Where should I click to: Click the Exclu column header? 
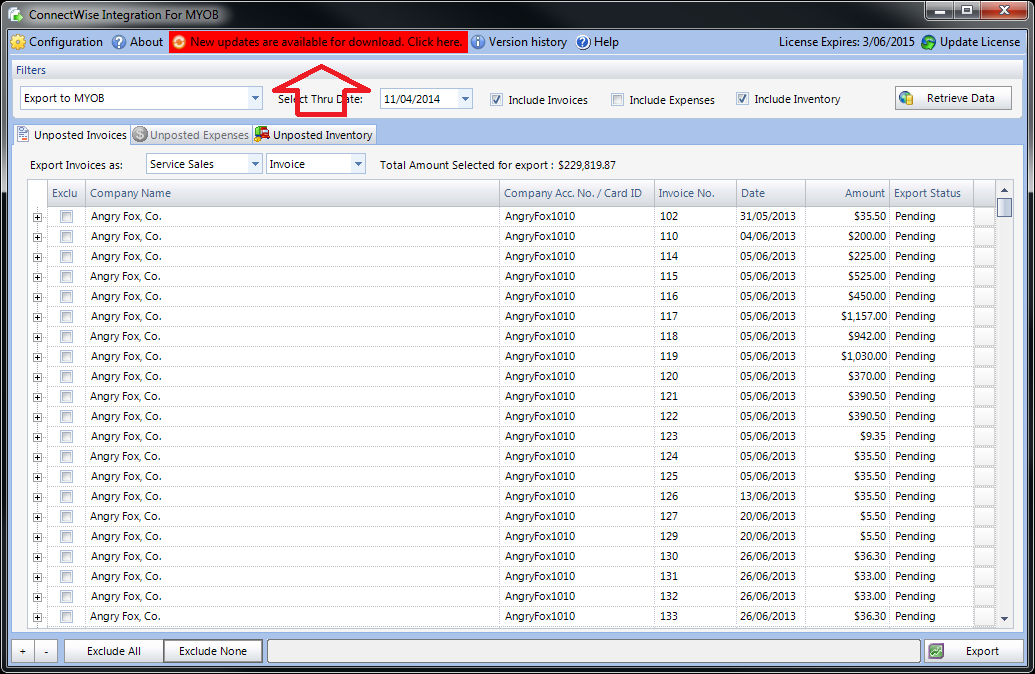pyautogui.click(x=65, y=193)
